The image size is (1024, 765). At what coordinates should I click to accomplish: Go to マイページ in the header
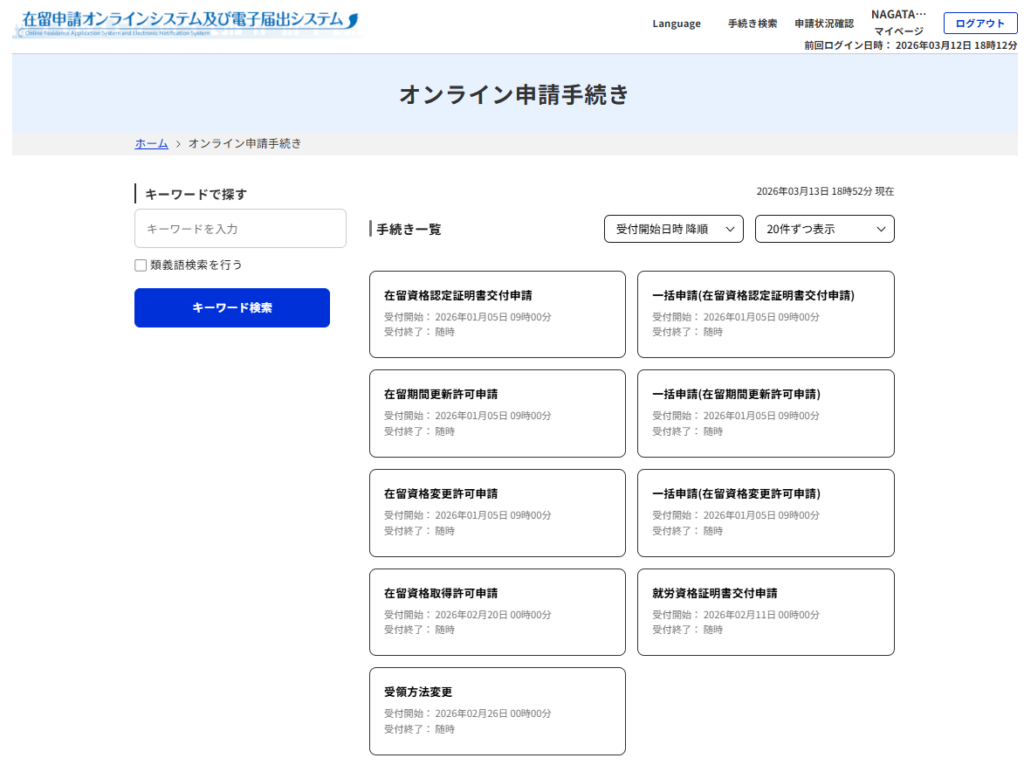click(x=899, y=31)
